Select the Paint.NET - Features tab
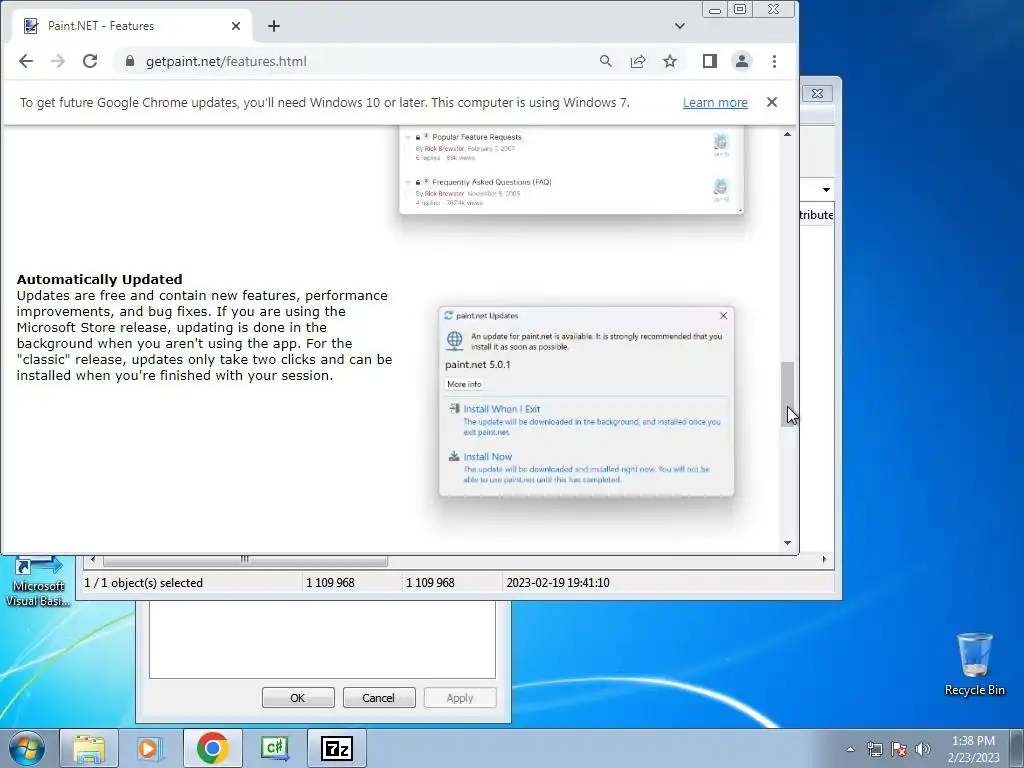 point(133,26)
